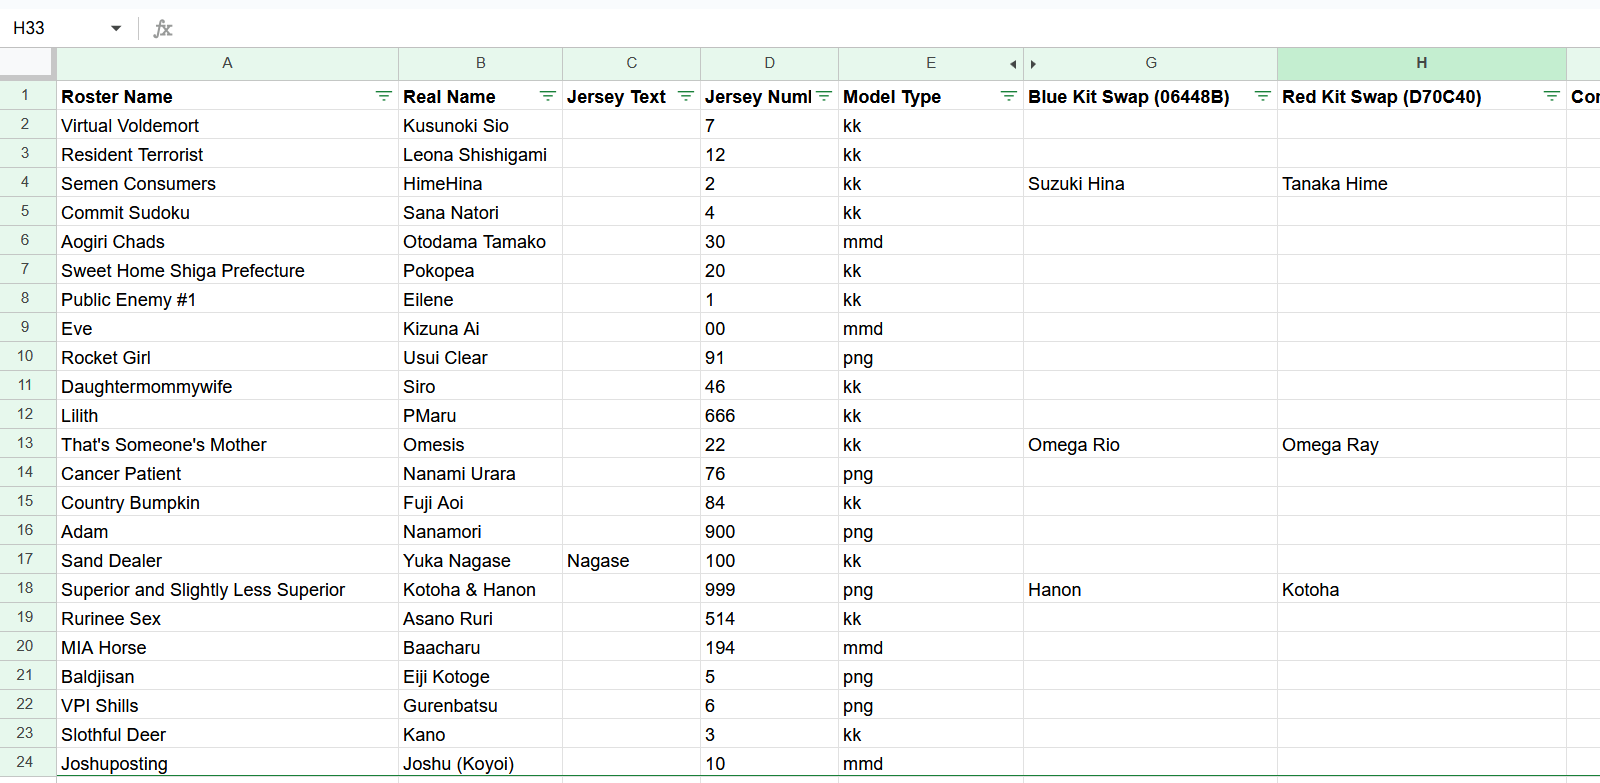Select the 'Country Bumpkin' cell
The width and height of the screenshot is (1600, 783).
[228, 502]
